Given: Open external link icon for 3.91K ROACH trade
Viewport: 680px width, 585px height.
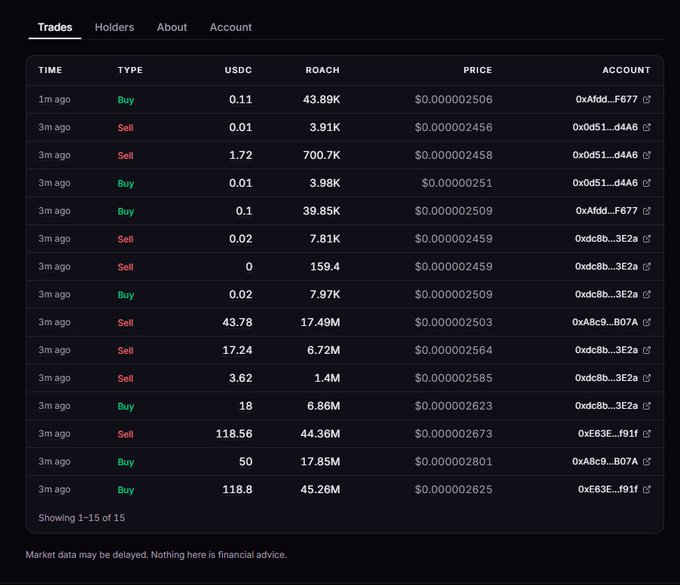Looking at the screenshot, I should click(x=647, y=127).
